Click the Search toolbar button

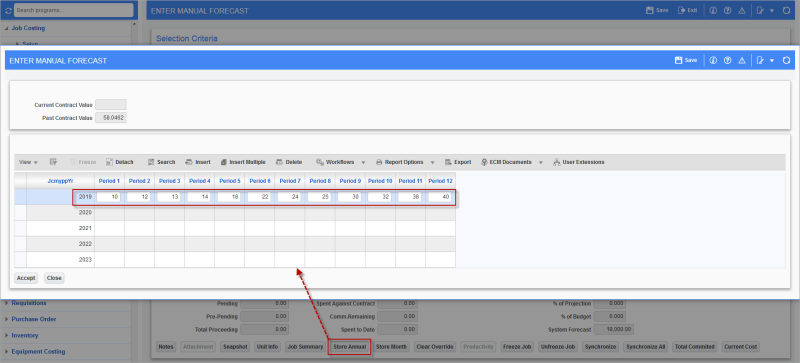162,162
